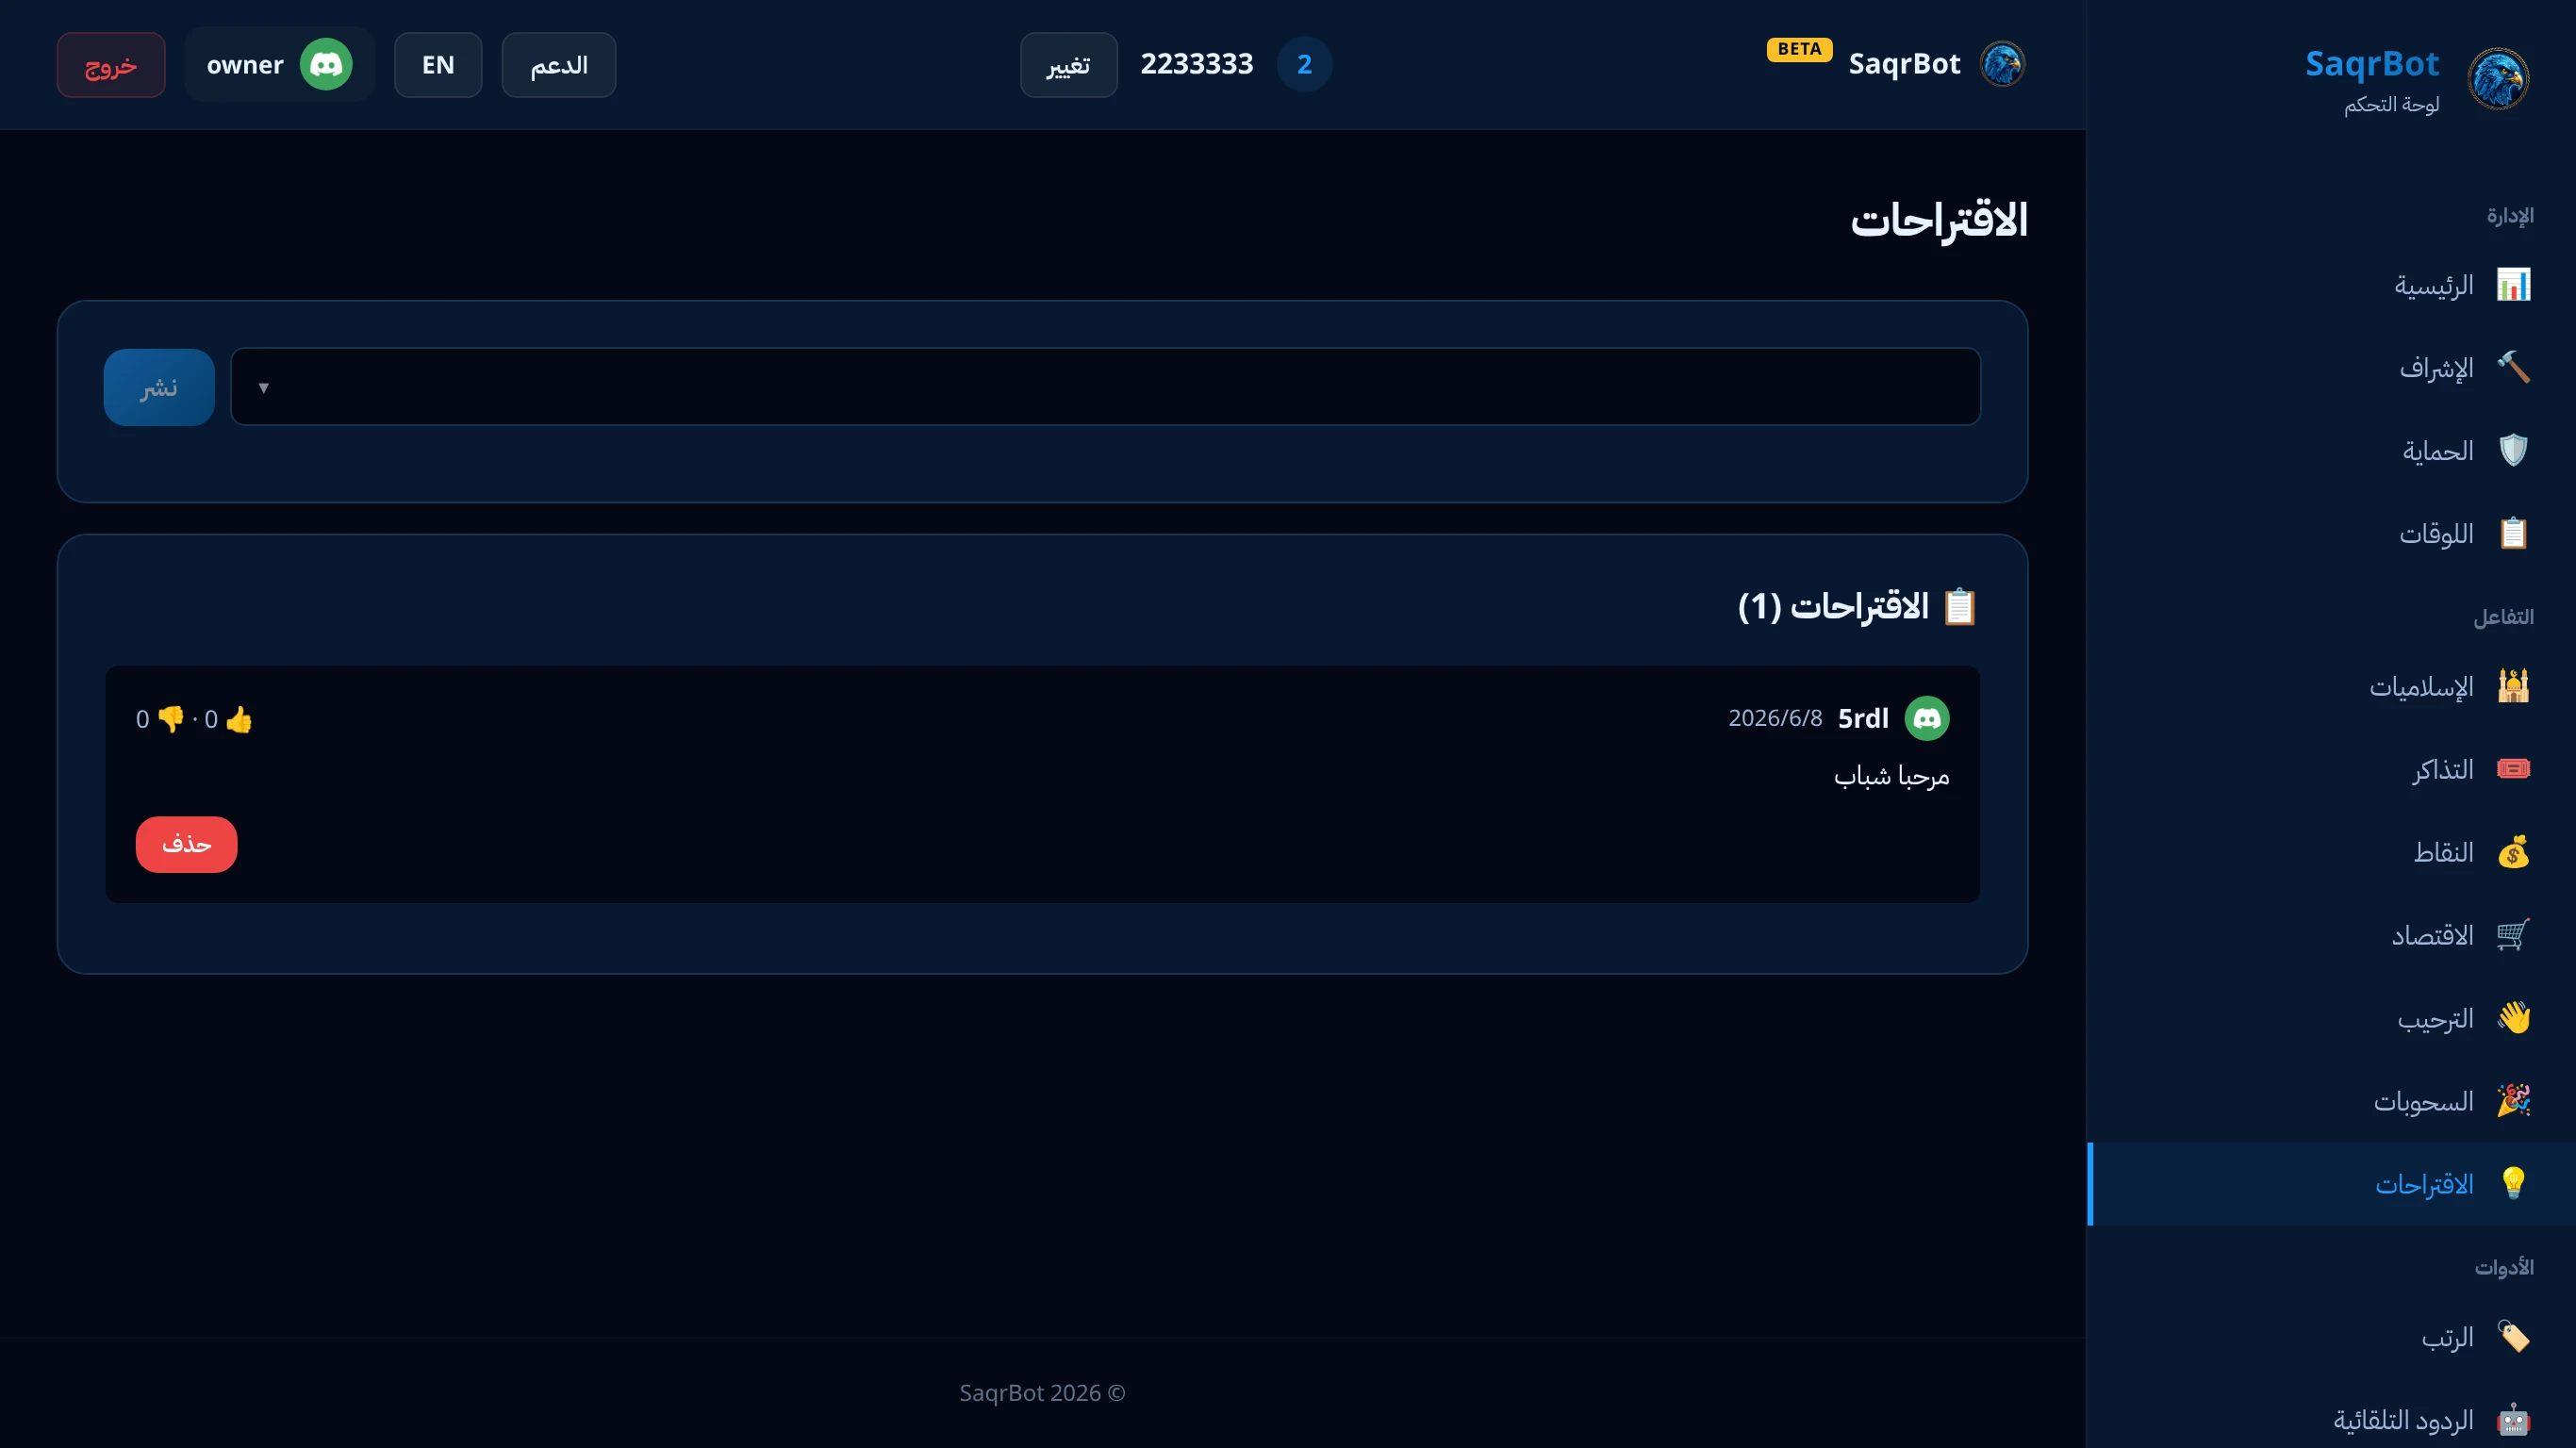
Task: Click the dropdown arrow in the select box
Action: (x=264, y=388)
